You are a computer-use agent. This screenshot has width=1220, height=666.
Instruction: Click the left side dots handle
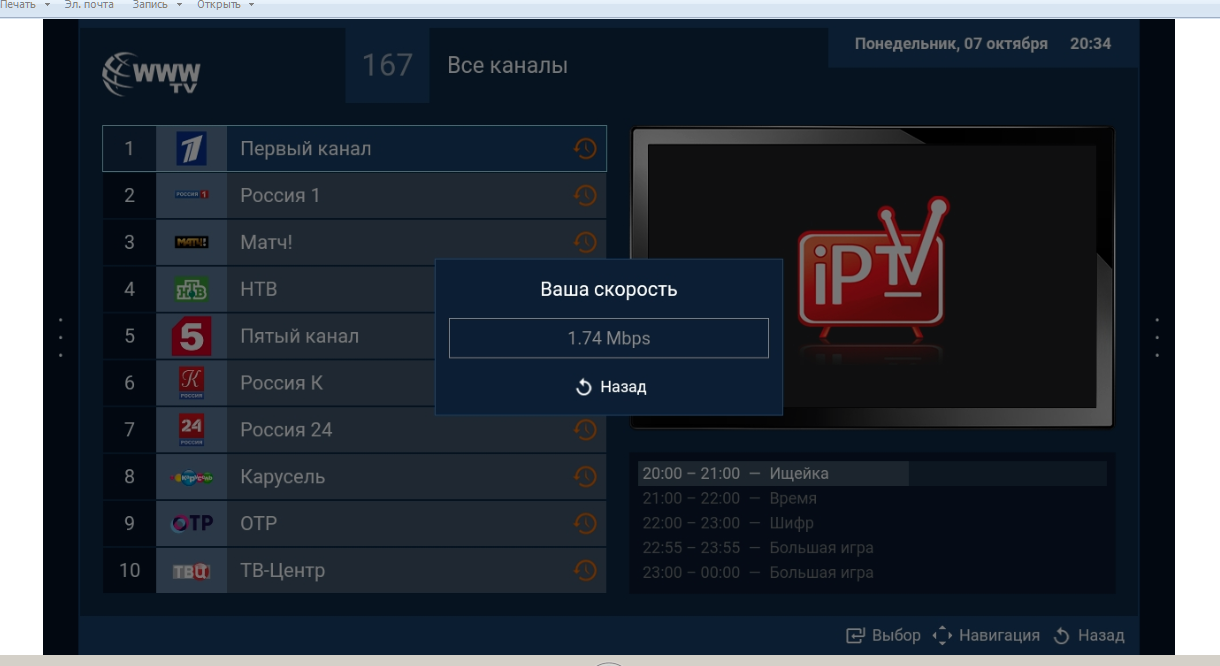coord(61,338)
